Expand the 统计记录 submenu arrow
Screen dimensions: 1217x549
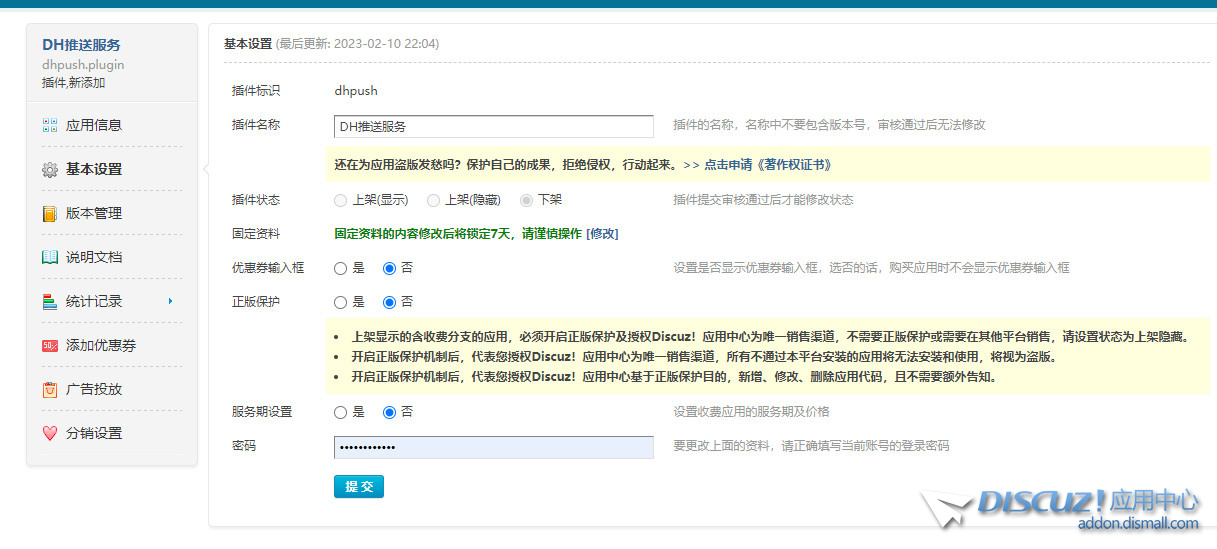(x=171, y=301)
